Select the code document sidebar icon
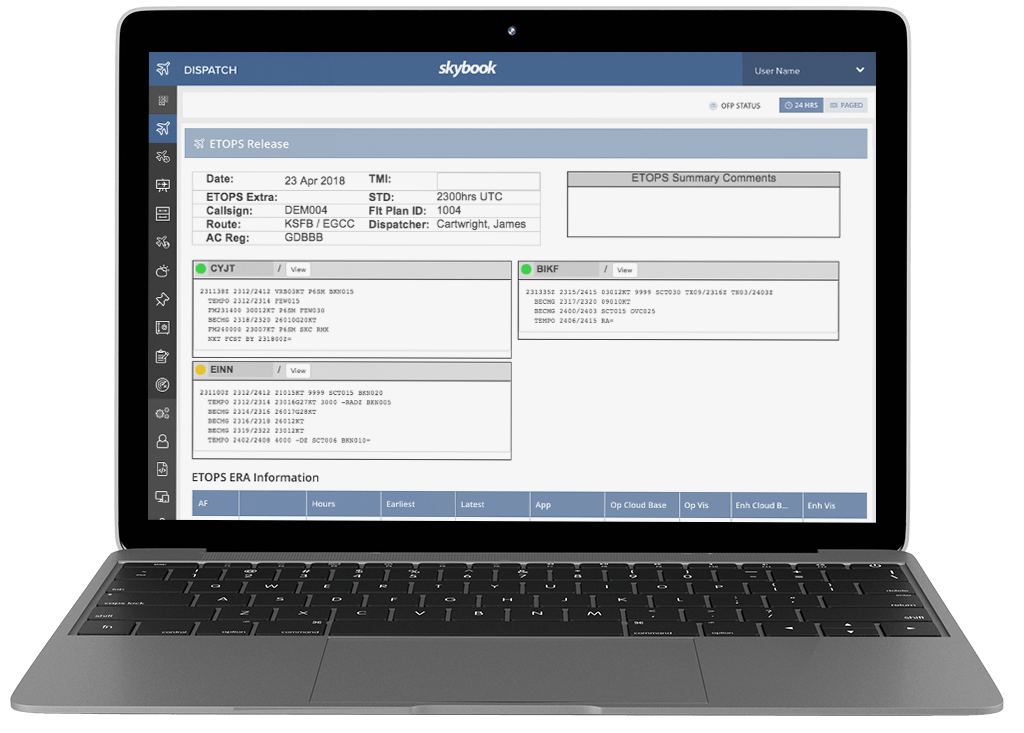Screen dimensions: 1024x733 [x=162, y=469]
